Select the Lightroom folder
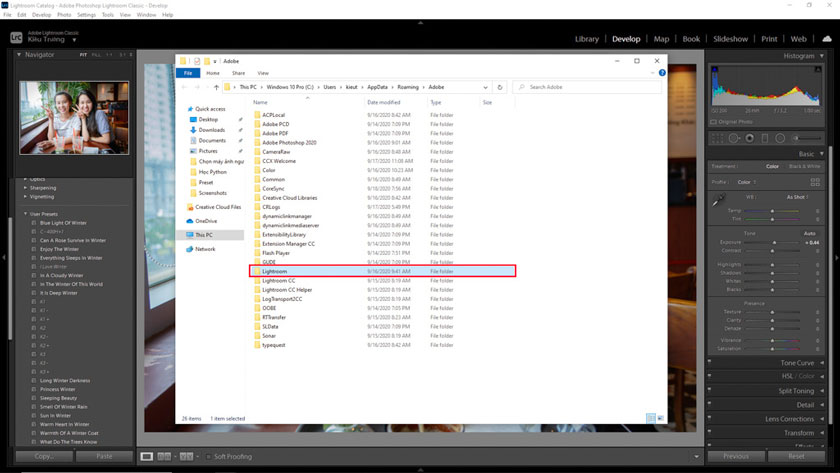The width and height of the screenshot is (840, 473). (x=382, y=271)
